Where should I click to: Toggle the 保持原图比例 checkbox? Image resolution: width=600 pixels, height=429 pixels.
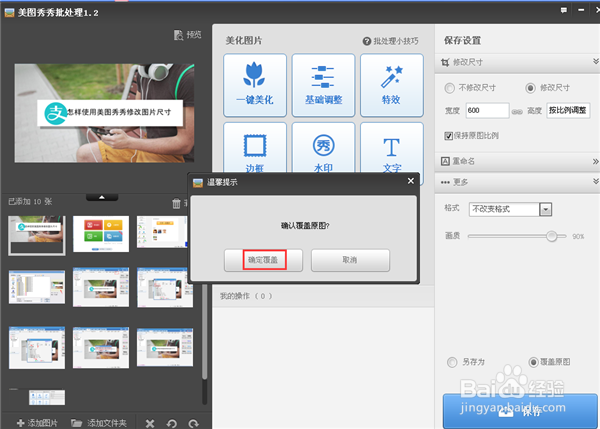pyautogui.click(x=448, y=136)
